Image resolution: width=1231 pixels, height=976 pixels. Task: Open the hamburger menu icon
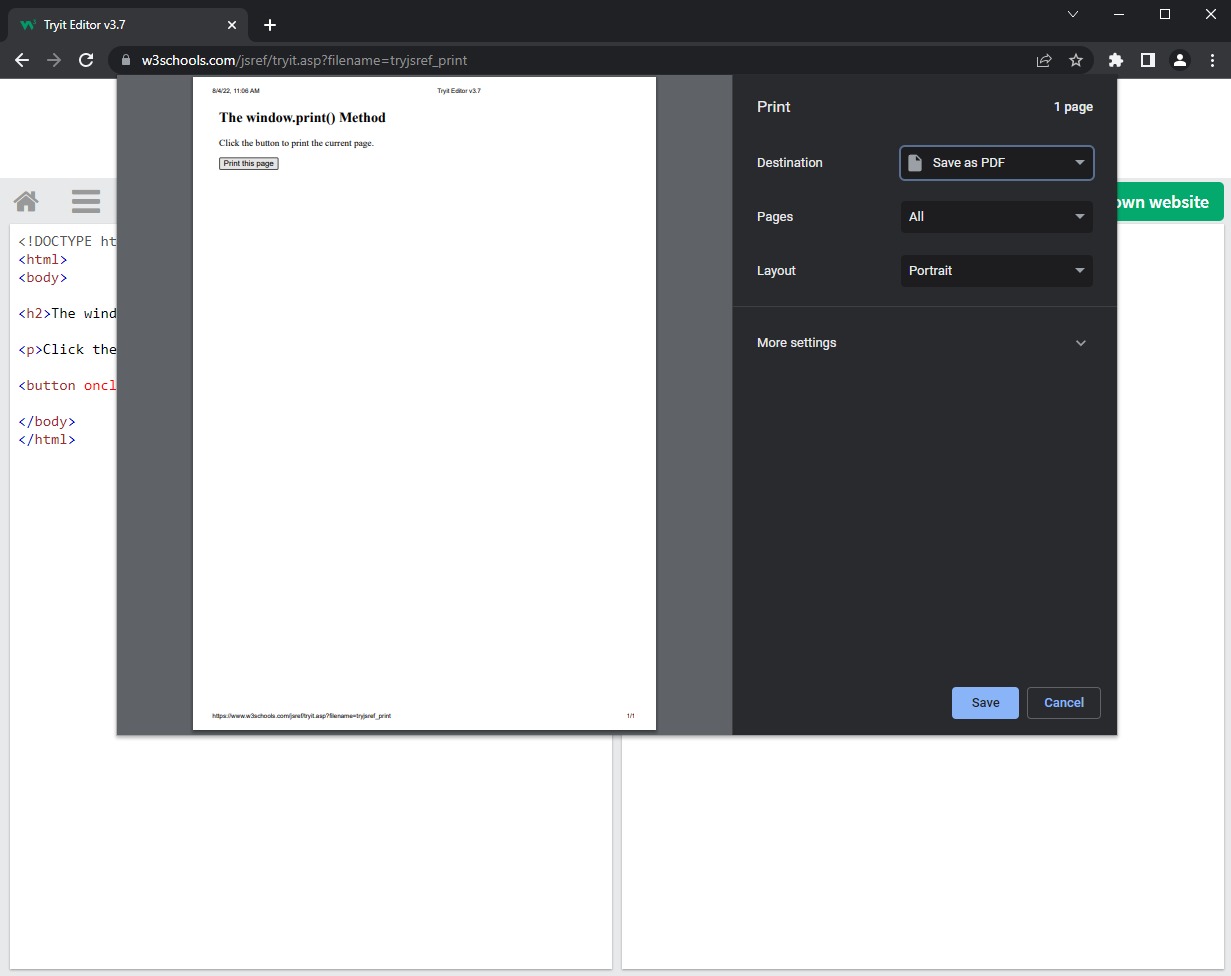86,202
